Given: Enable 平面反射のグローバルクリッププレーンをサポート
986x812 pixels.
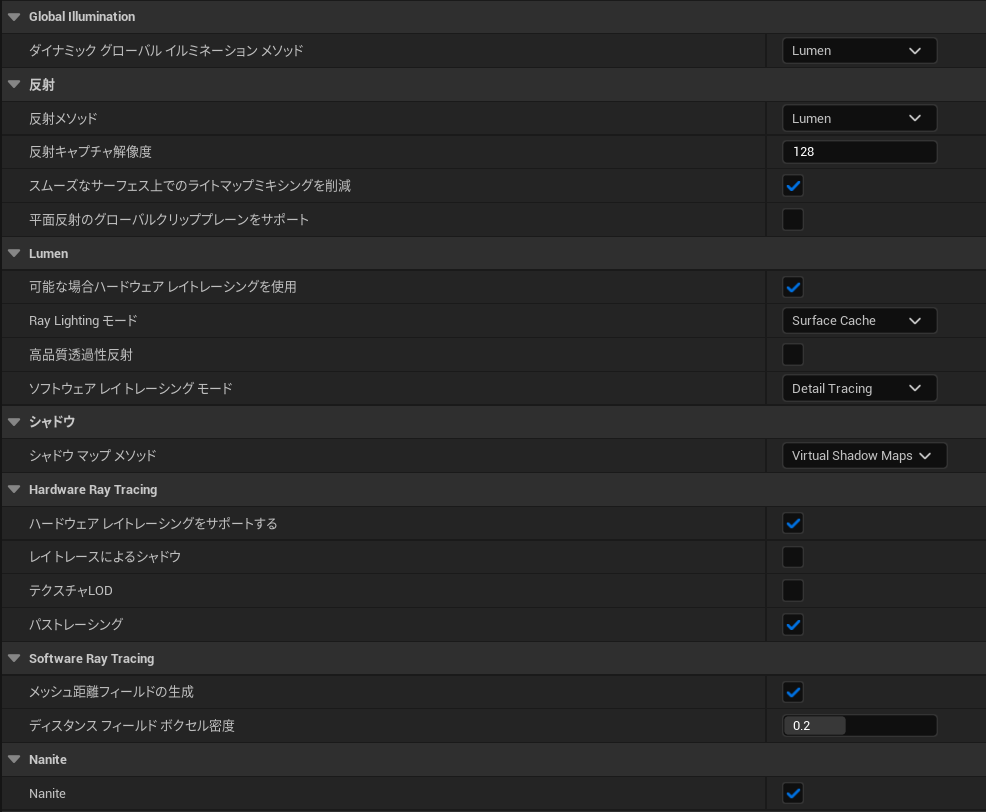Looking at the screenshot, I should click(x=792, y=219).
